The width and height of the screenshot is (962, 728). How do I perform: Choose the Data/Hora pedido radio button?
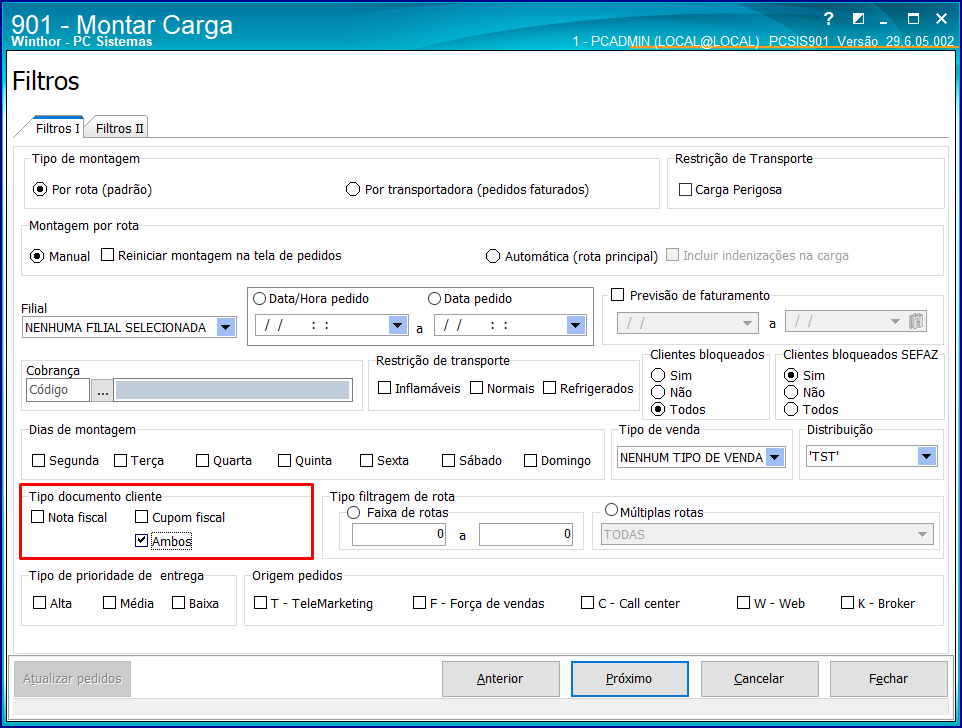[260, 299]
